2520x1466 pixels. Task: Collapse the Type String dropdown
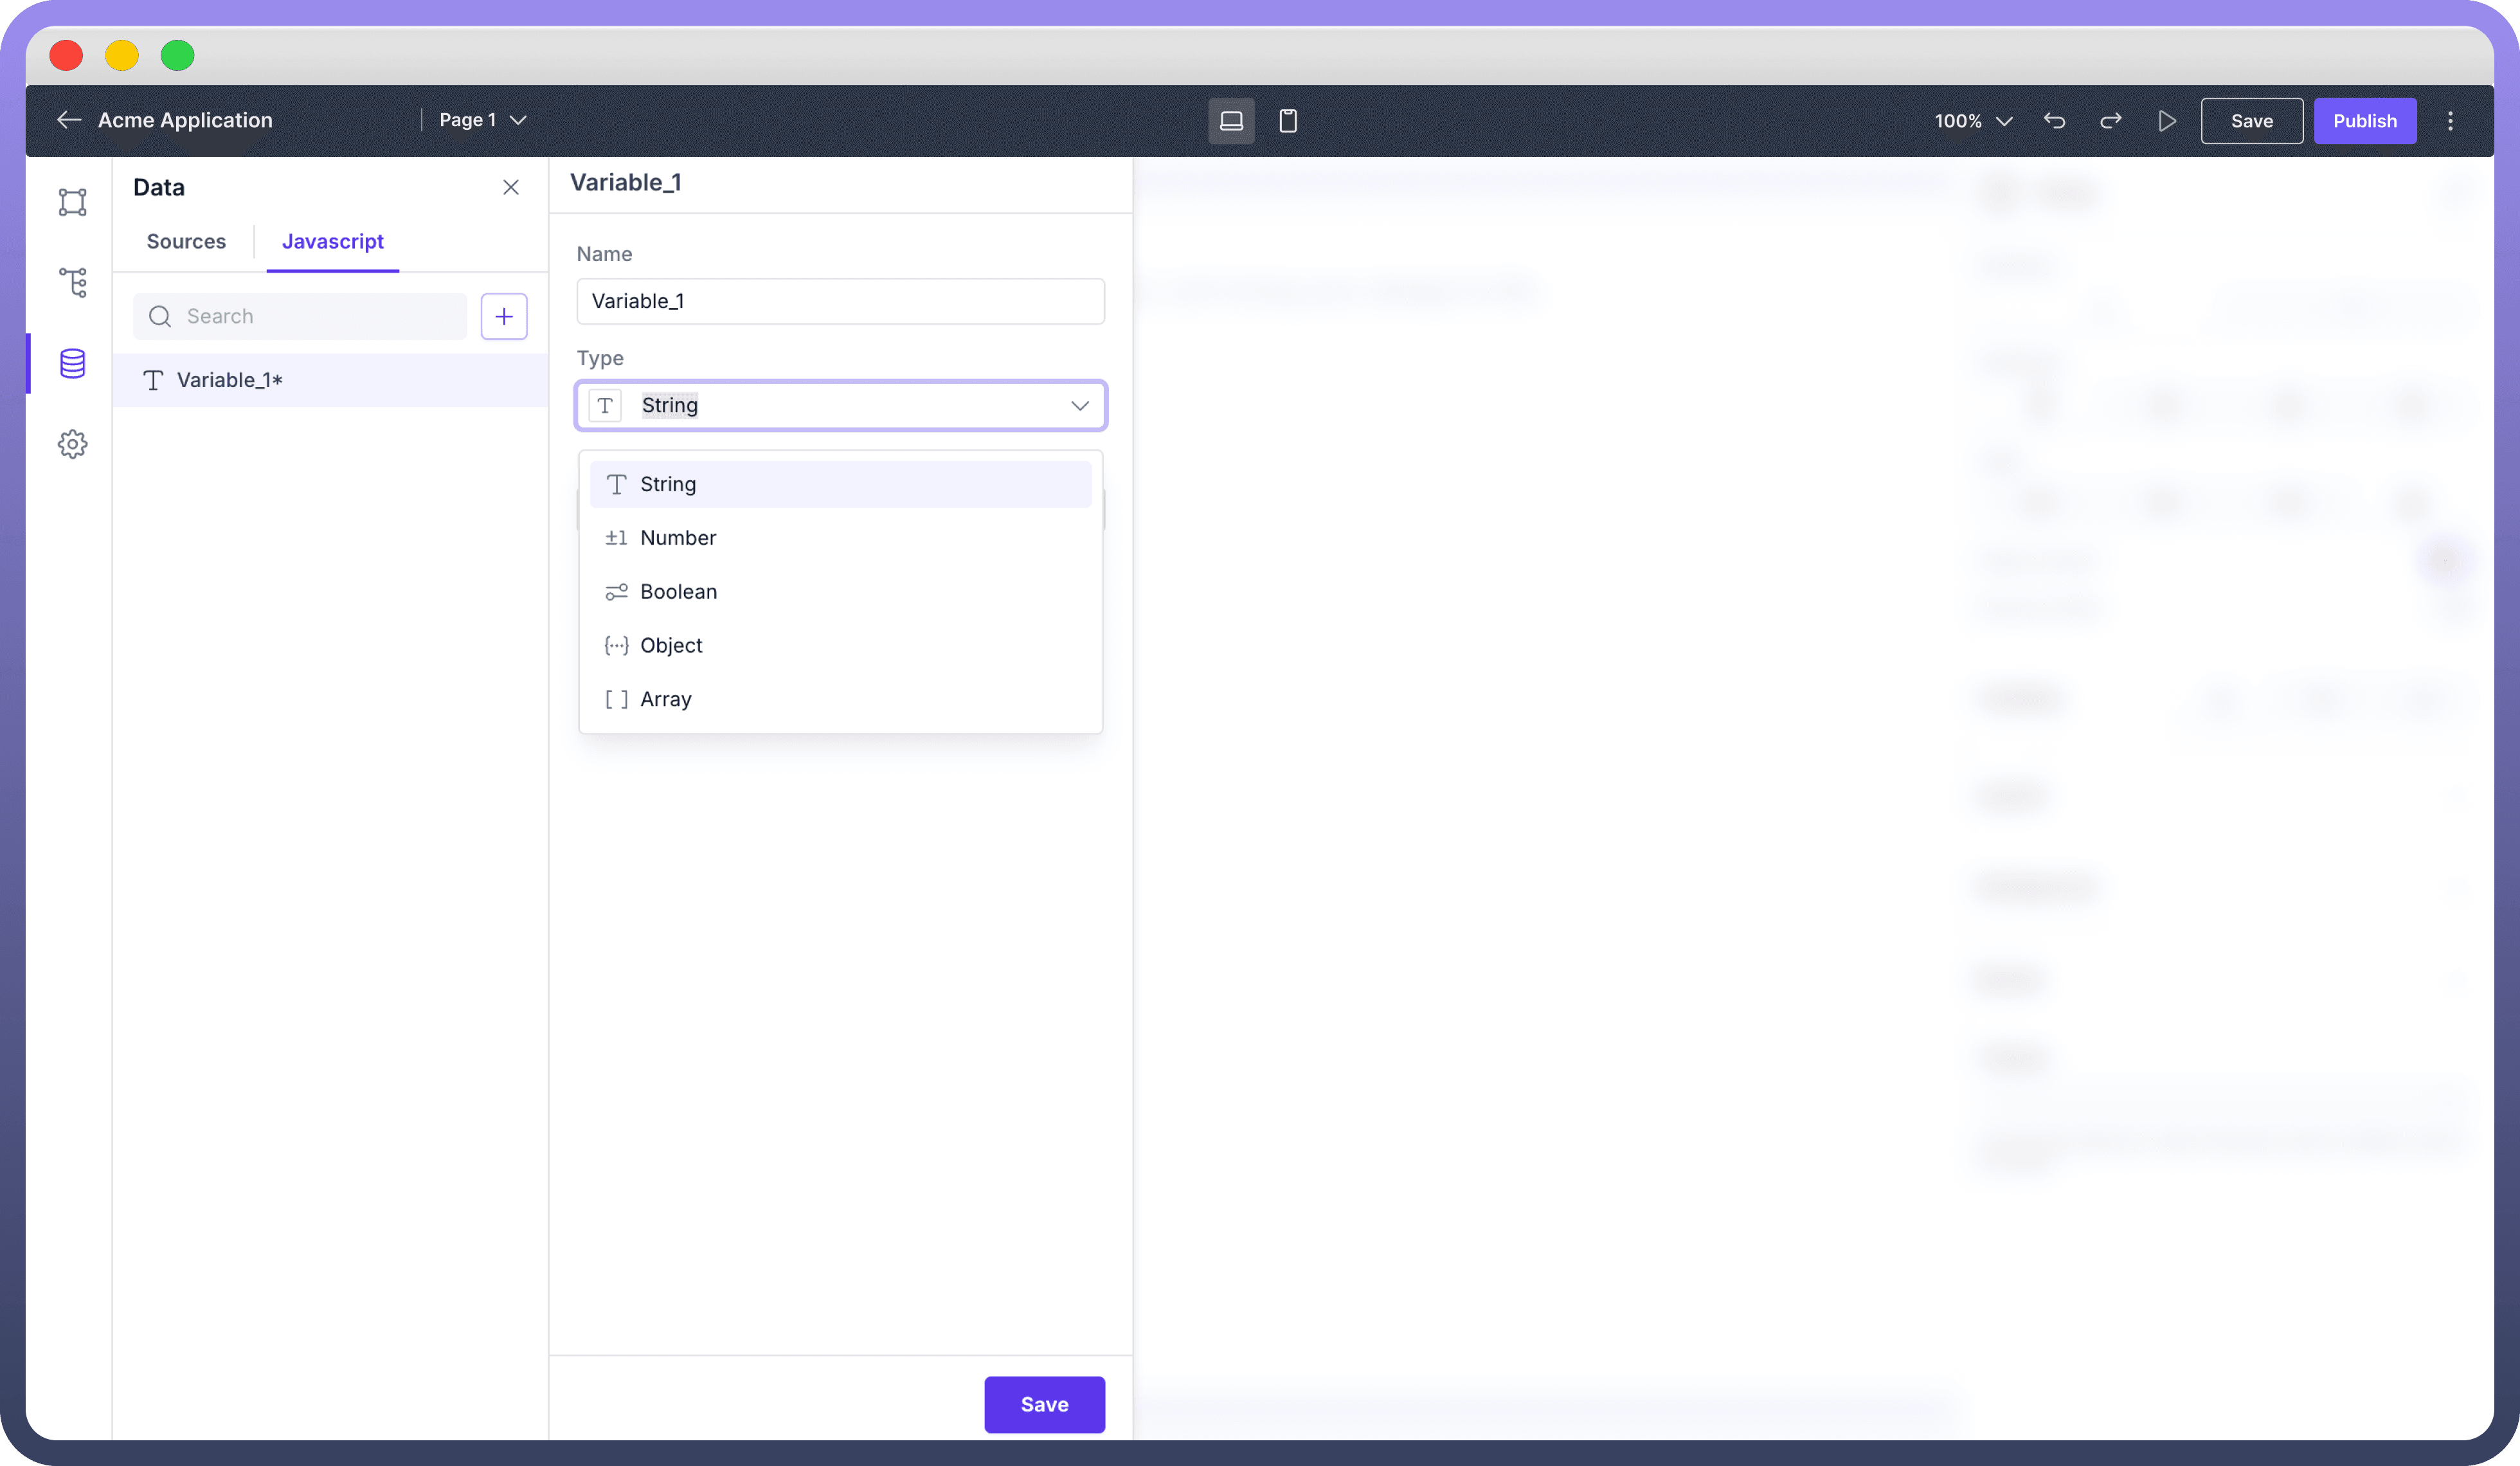[1079, 405]
